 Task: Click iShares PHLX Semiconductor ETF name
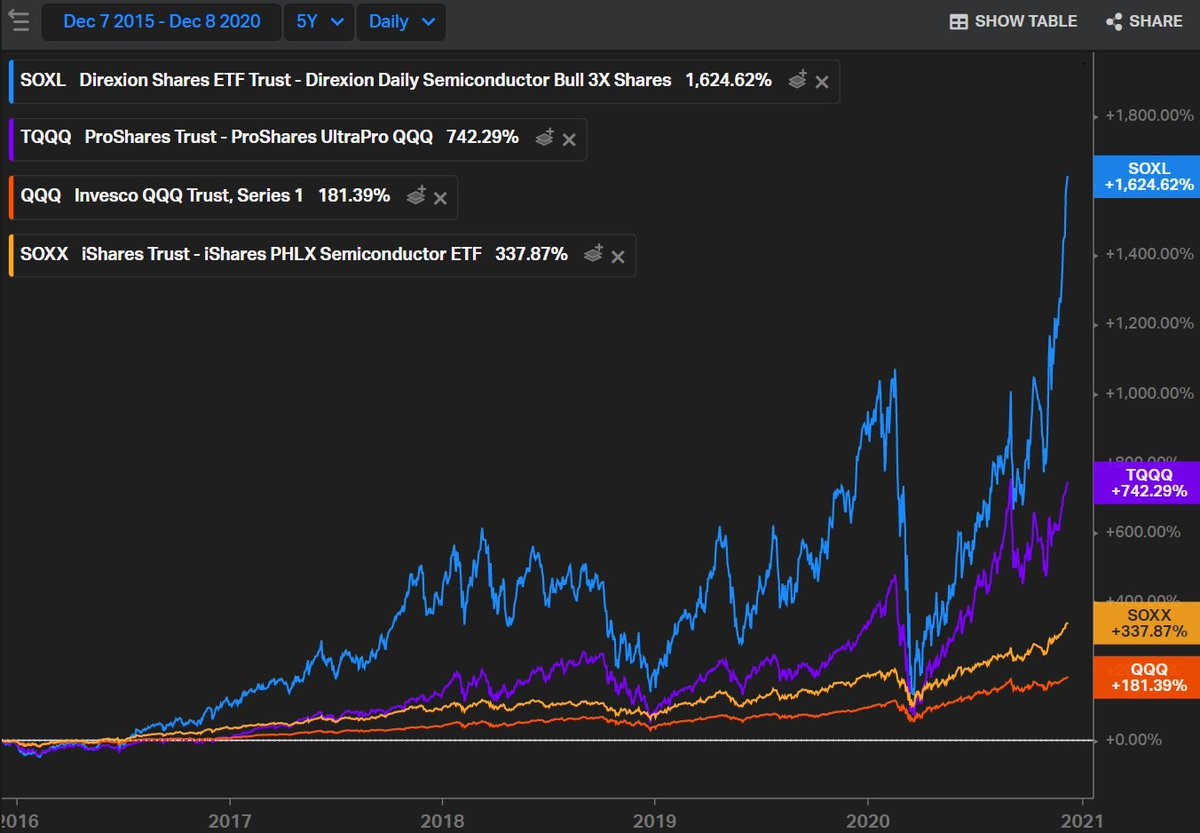pos(282,254)
